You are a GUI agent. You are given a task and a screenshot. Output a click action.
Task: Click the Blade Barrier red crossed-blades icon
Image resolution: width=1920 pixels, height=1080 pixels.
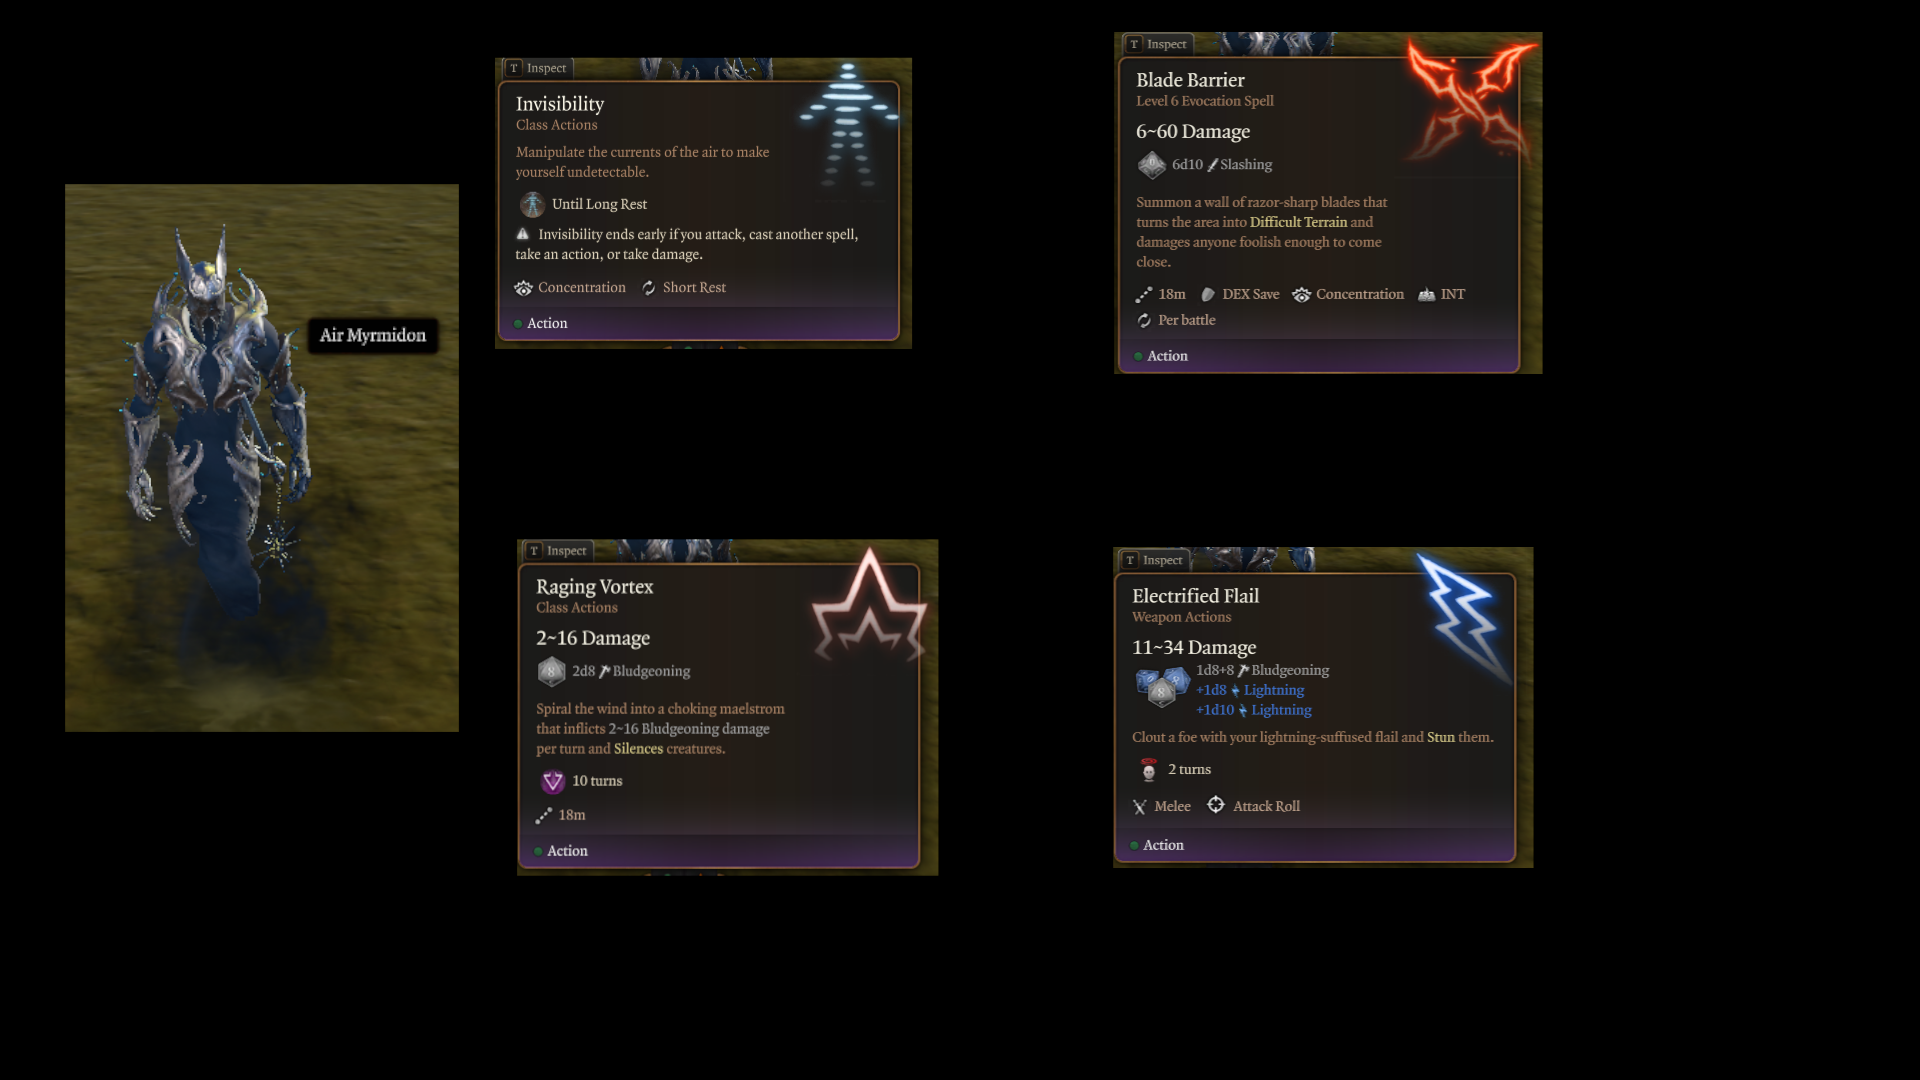pyautogui.click(x=1471, y=101)
